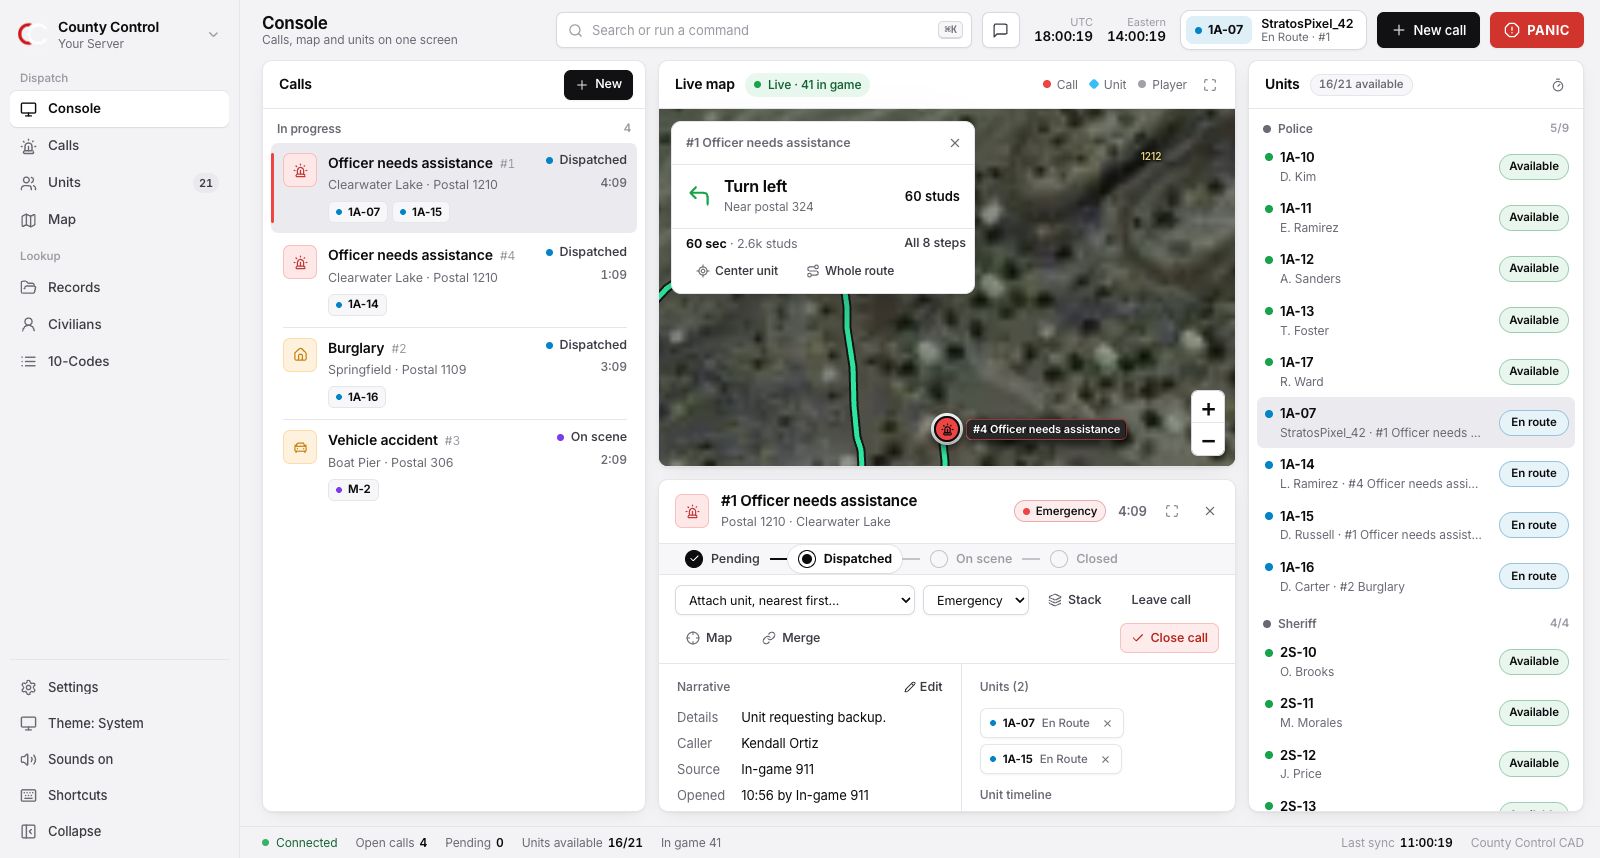Set call status to Pending
This screenshot has height=858, width=1600.
pos(722,559)
